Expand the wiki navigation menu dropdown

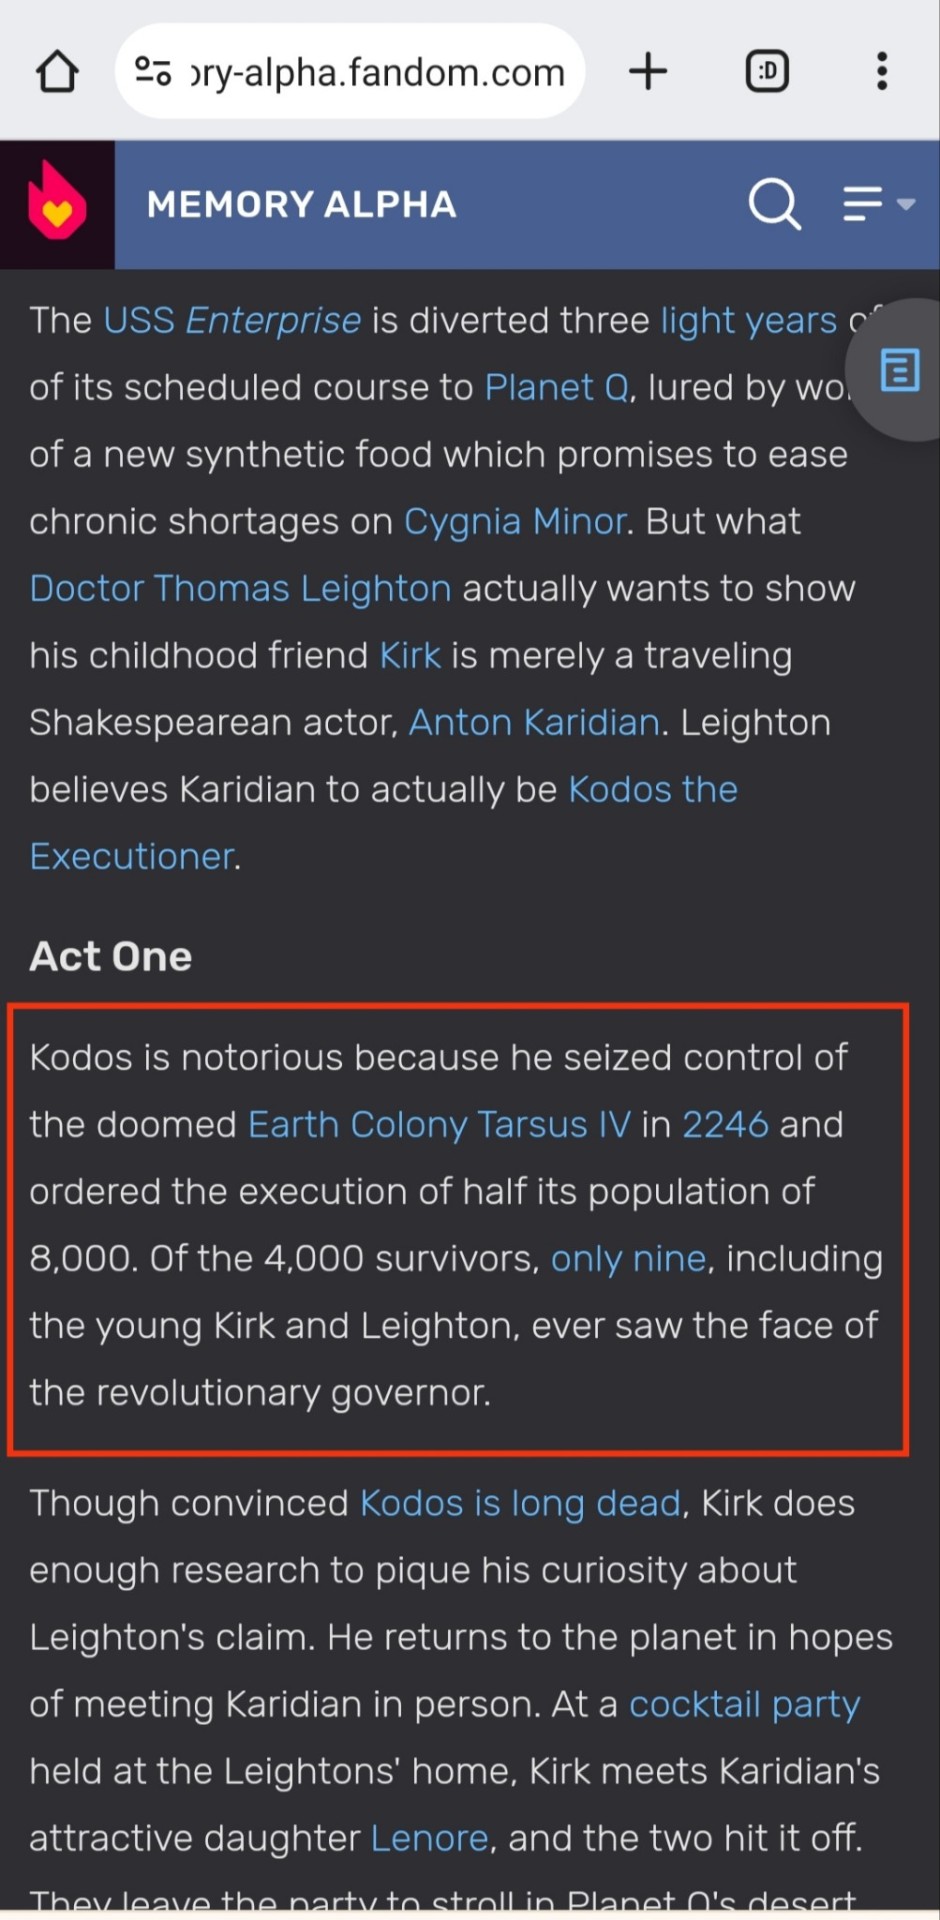pyautogui.click(x=877, y=204)
